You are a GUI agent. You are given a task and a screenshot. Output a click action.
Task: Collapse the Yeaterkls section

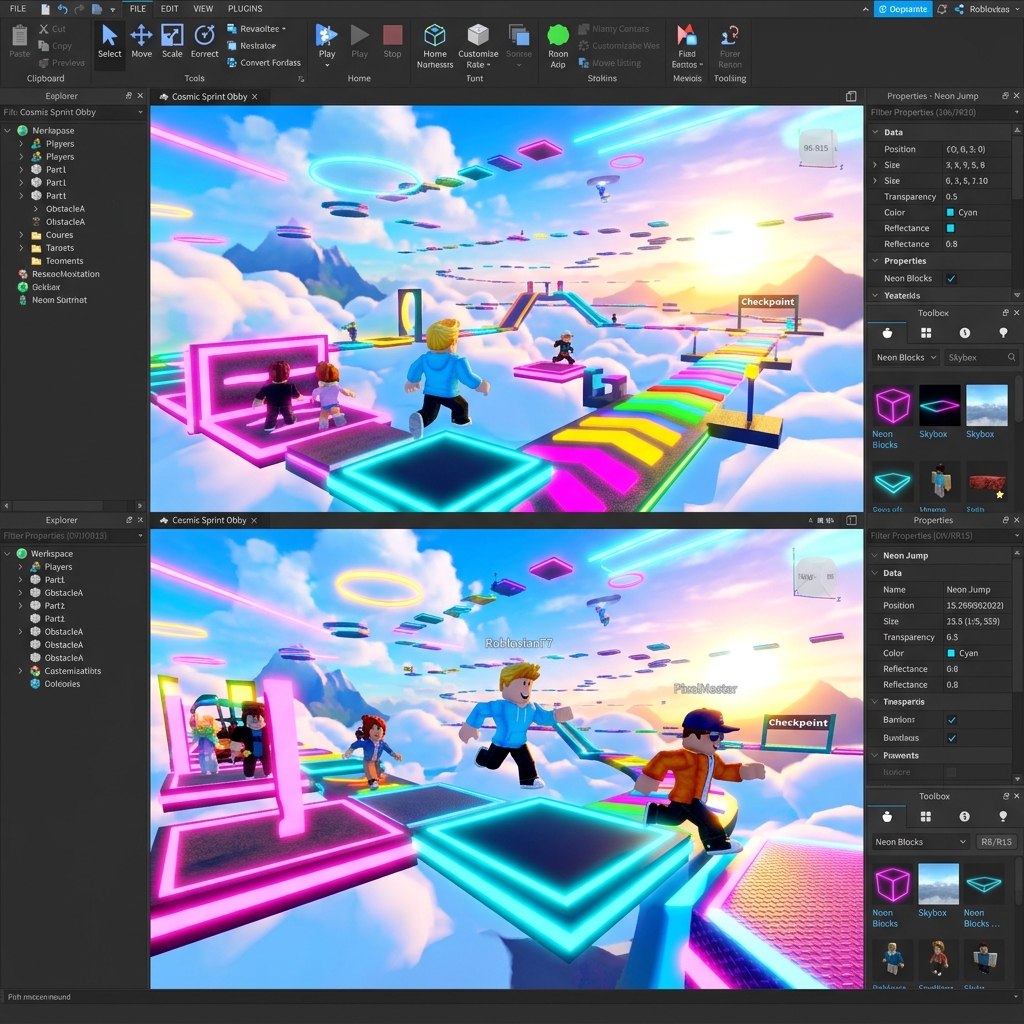(875, 296)
